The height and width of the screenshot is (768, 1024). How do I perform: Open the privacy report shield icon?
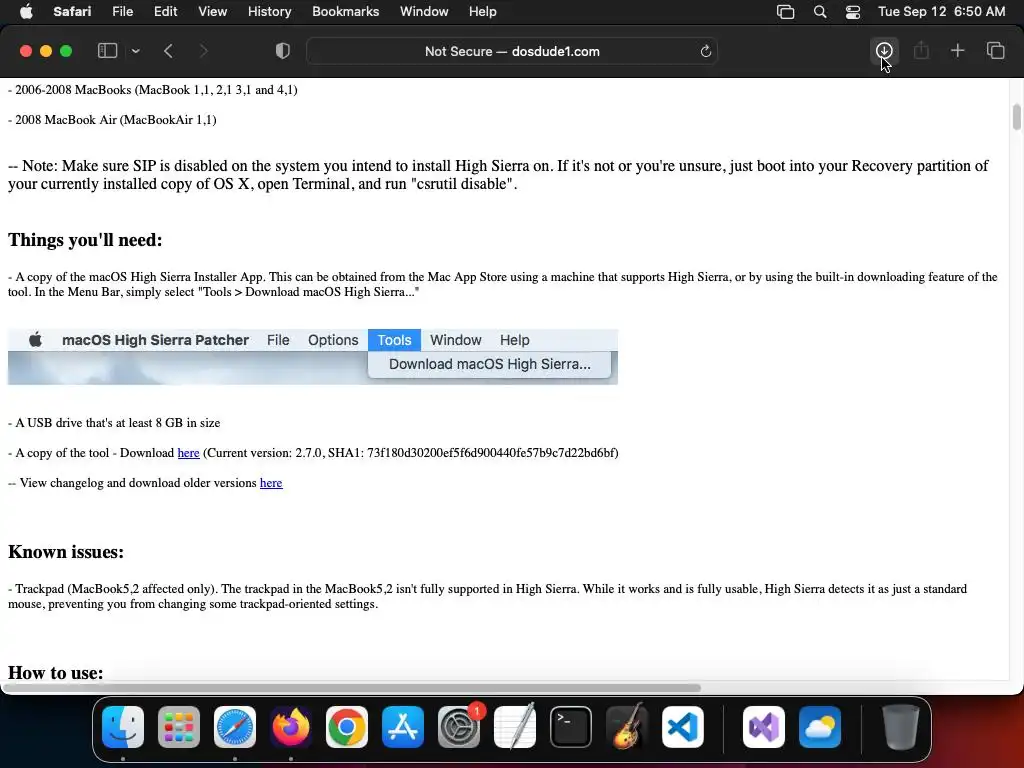[x=282, y=51]
